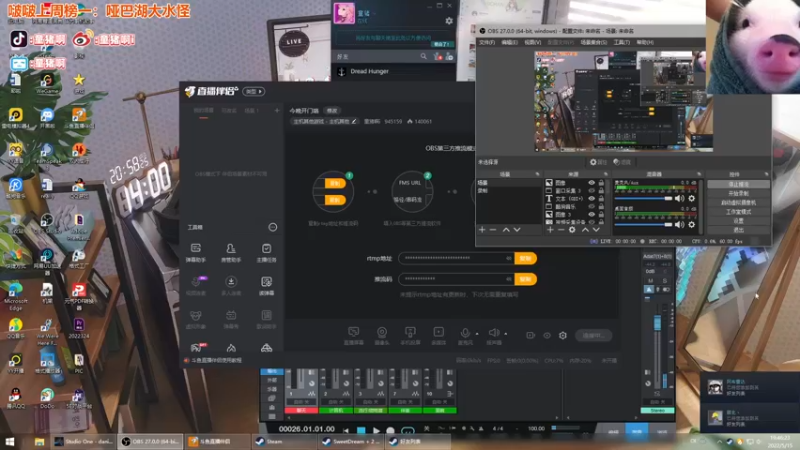Pop out the OBS mixer dock
This screenshot has width=800, height=450.
point(699,174)
